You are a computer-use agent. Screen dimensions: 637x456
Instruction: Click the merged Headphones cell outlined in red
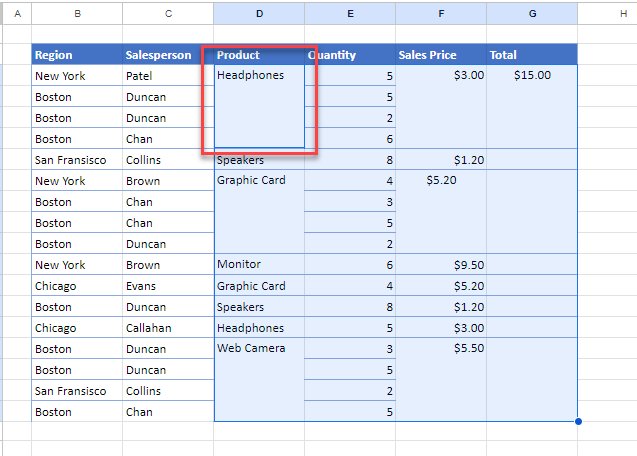click(259, 107)
